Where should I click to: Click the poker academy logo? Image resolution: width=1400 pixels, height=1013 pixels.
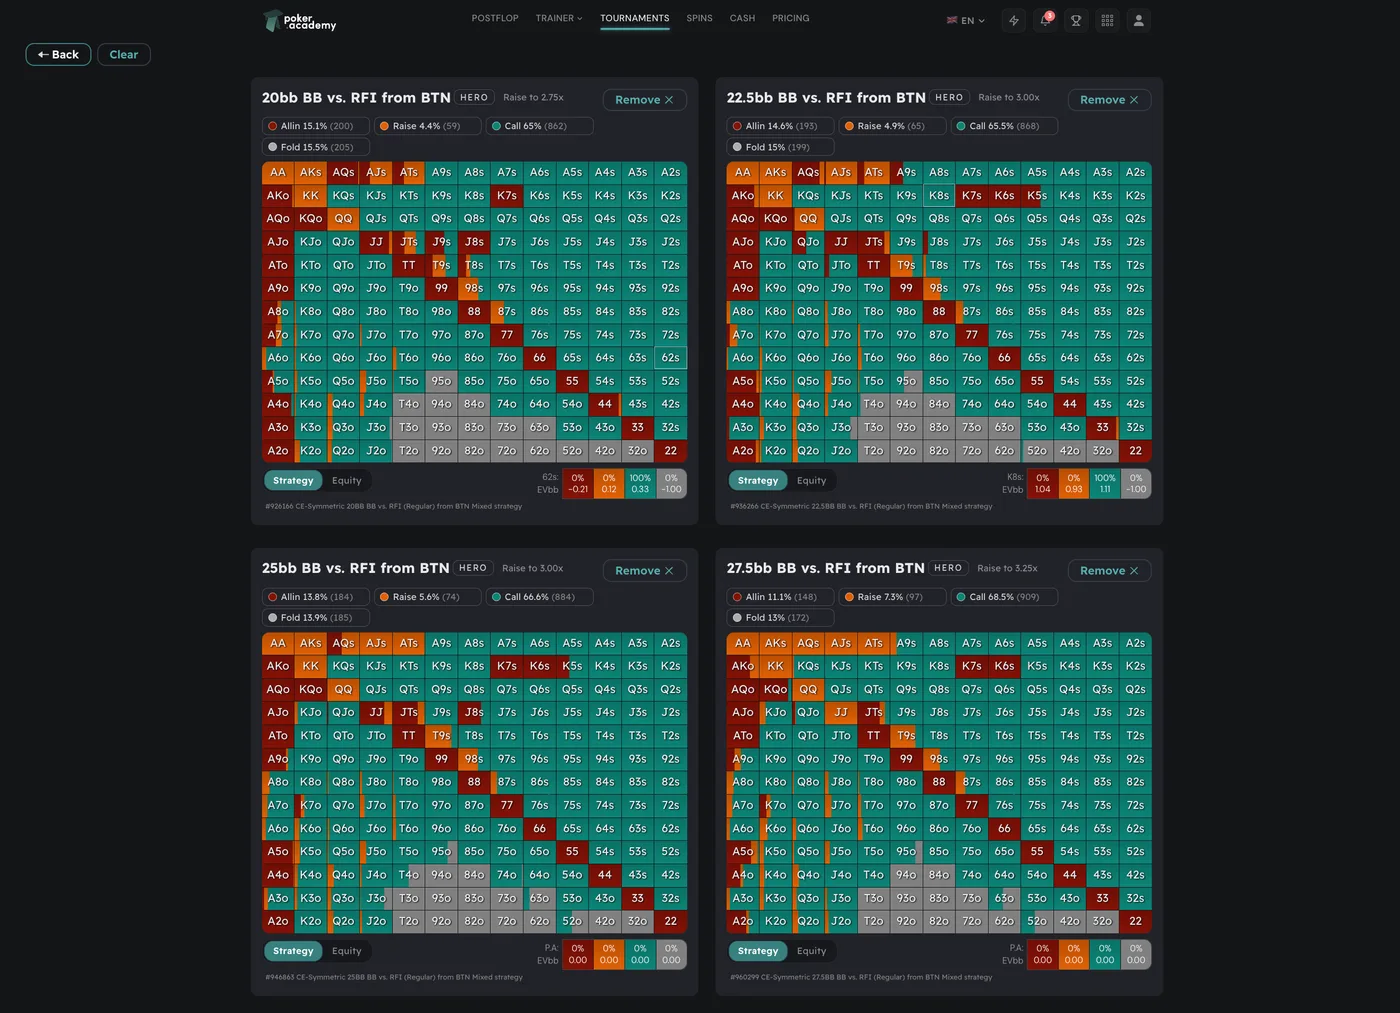coord(300,21)
